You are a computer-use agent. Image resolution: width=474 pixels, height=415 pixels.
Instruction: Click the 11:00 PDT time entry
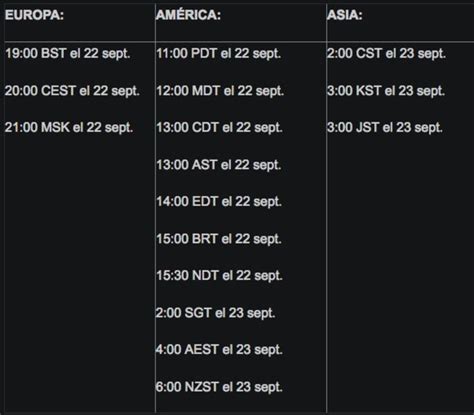coord(219,54)
